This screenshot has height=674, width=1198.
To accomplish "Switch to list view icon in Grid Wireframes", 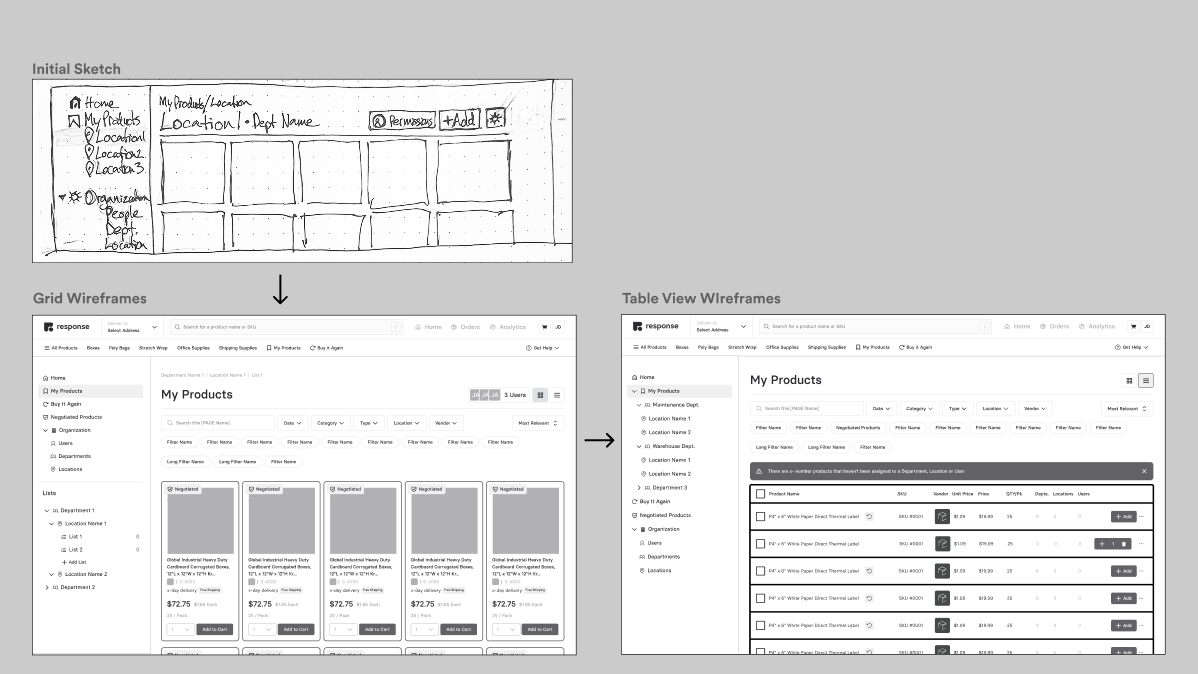I will pos(557,395).
